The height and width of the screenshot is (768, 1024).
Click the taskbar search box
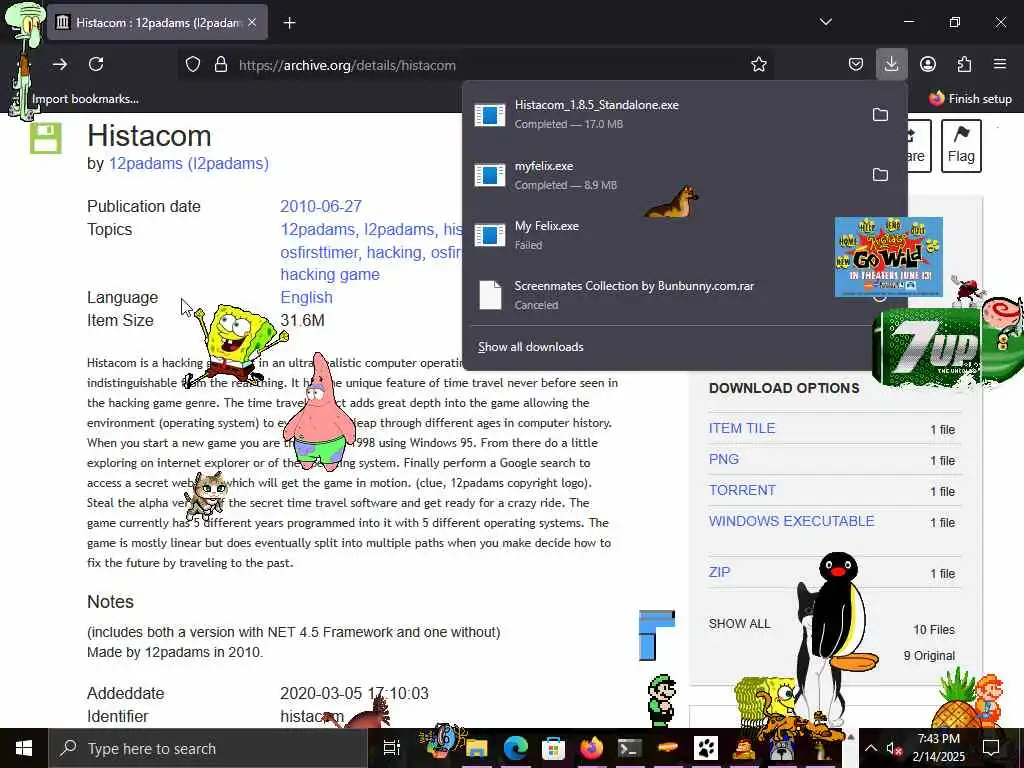[207, 748]
